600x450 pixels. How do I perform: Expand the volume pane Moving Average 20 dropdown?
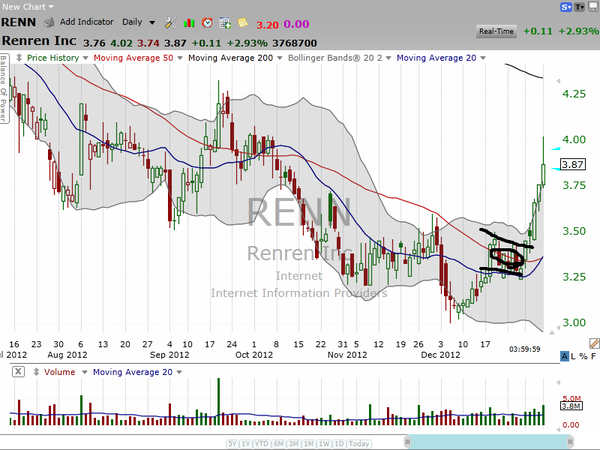(179, 372)
